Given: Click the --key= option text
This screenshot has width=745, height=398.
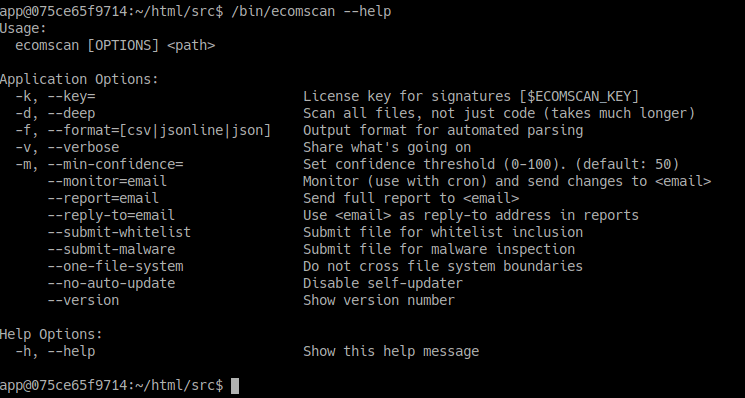Looking at the screenshot, I should click(71, 96).
